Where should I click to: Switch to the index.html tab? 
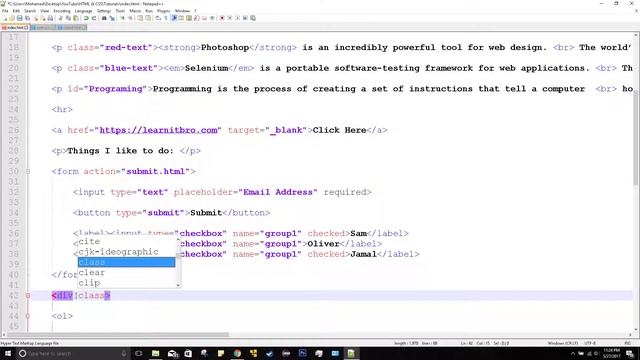click(x=15, y=27)
